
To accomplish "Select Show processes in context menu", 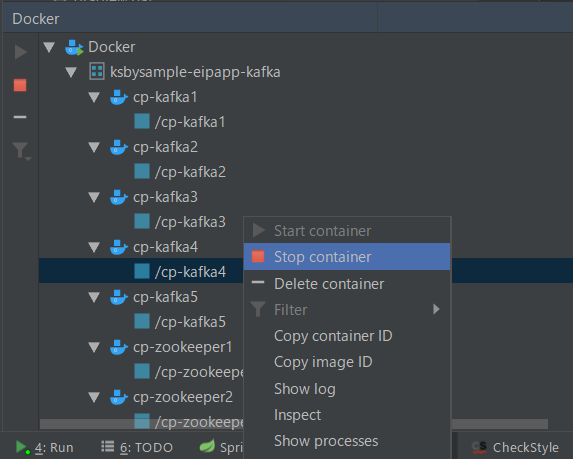I will point(347,441).
